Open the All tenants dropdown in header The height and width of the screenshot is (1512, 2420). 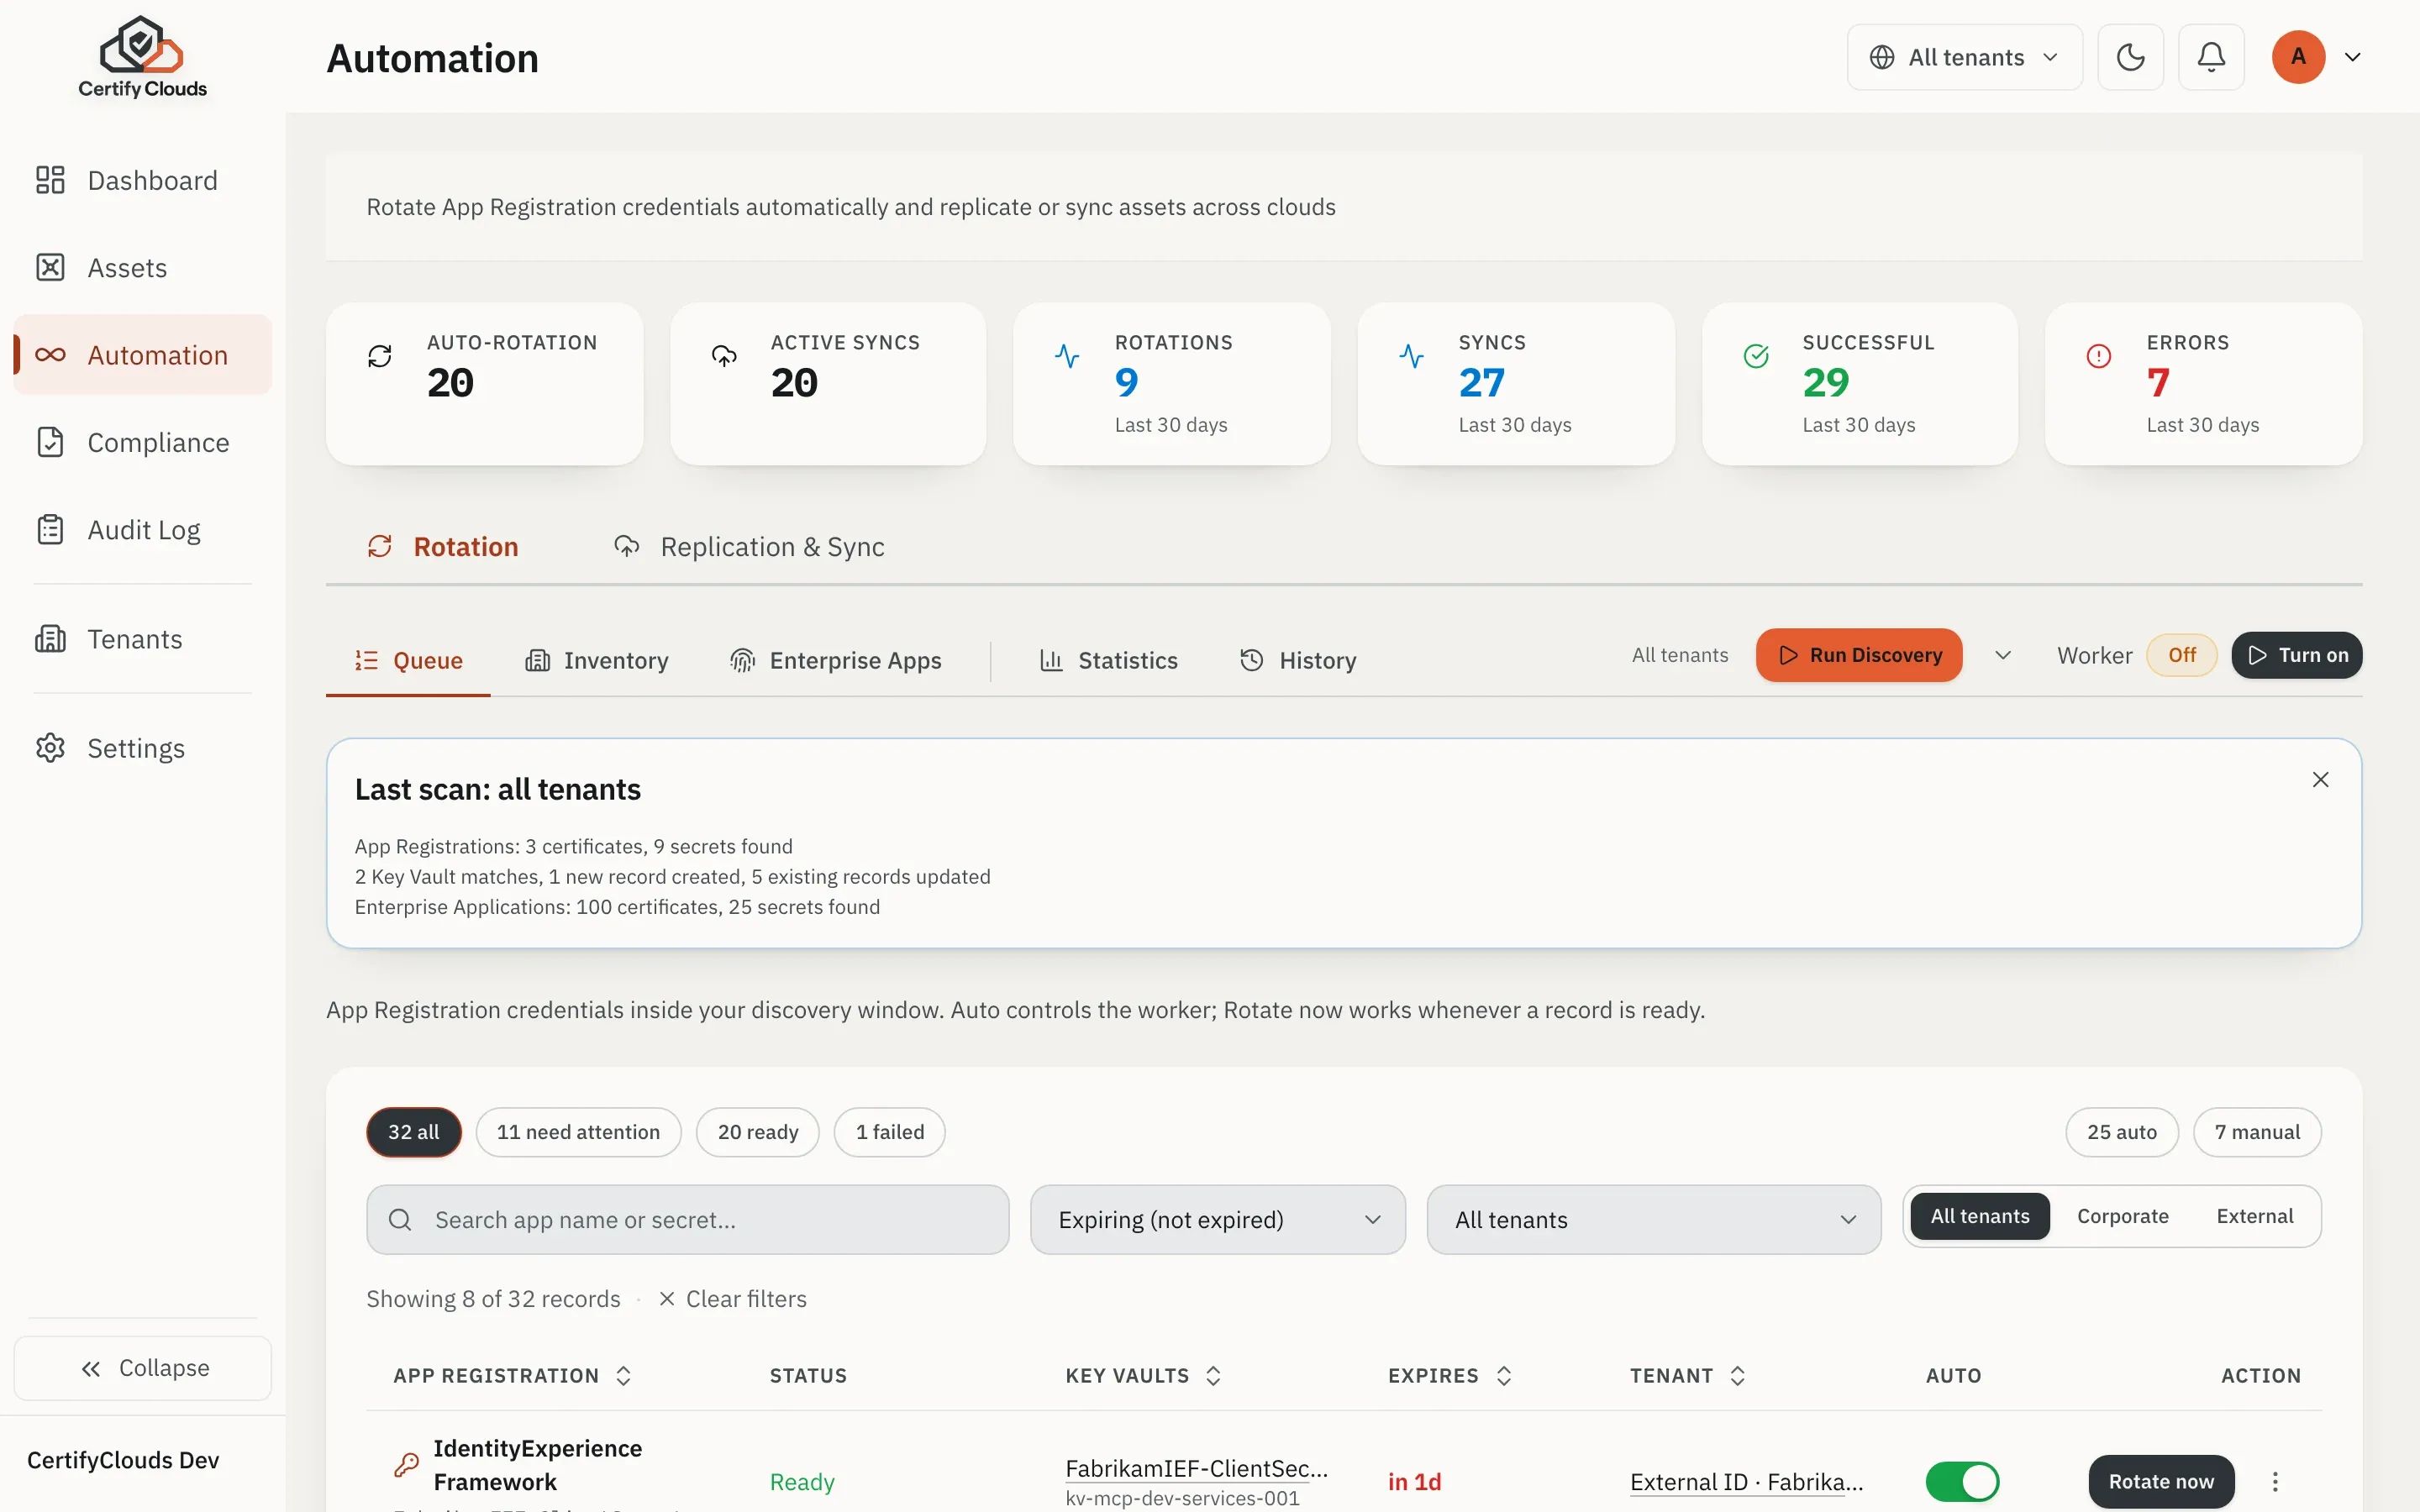(1964, 57)
